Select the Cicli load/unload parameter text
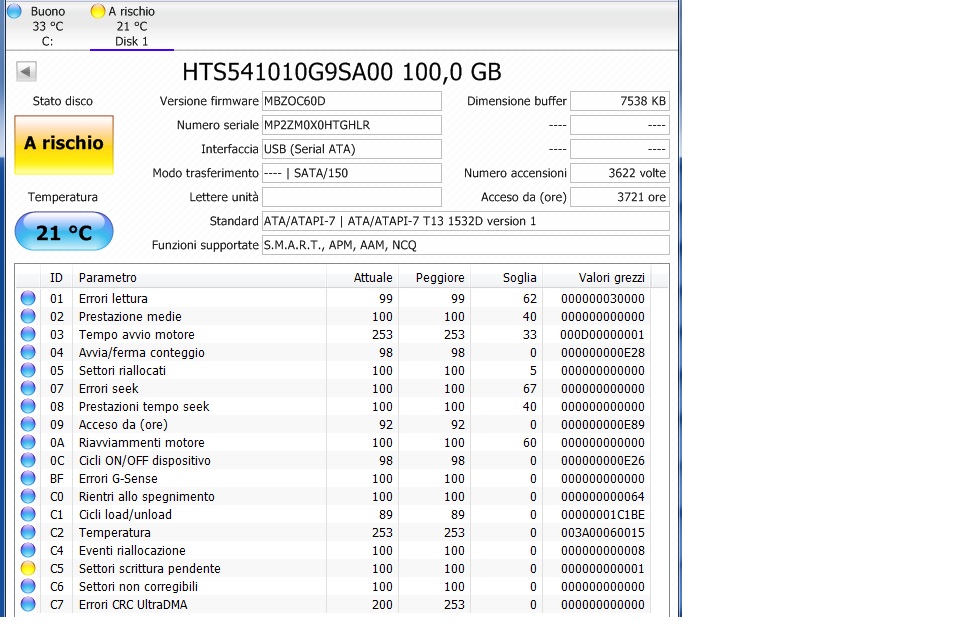963x624 pixels. point(125,515)
